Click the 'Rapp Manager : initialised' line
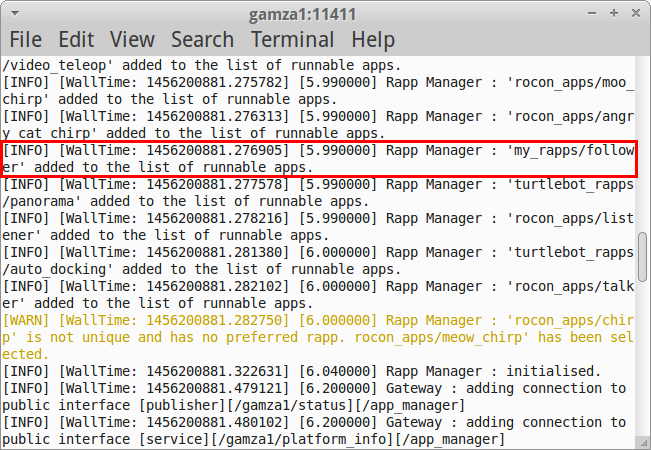 (300, 371)
